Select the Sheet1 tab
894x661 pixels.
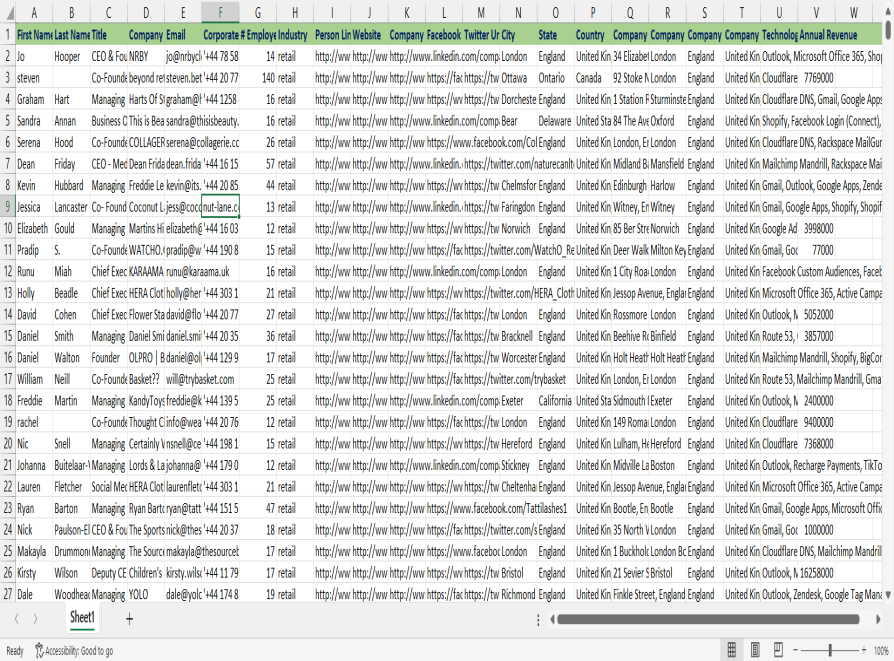pos(82,619)
